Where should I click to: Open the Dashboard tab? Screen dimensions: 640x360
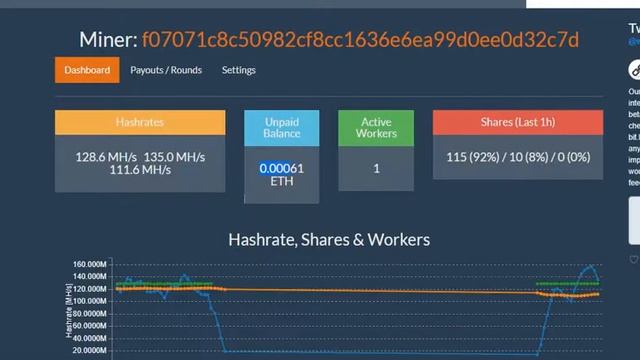tap(87, 70)
